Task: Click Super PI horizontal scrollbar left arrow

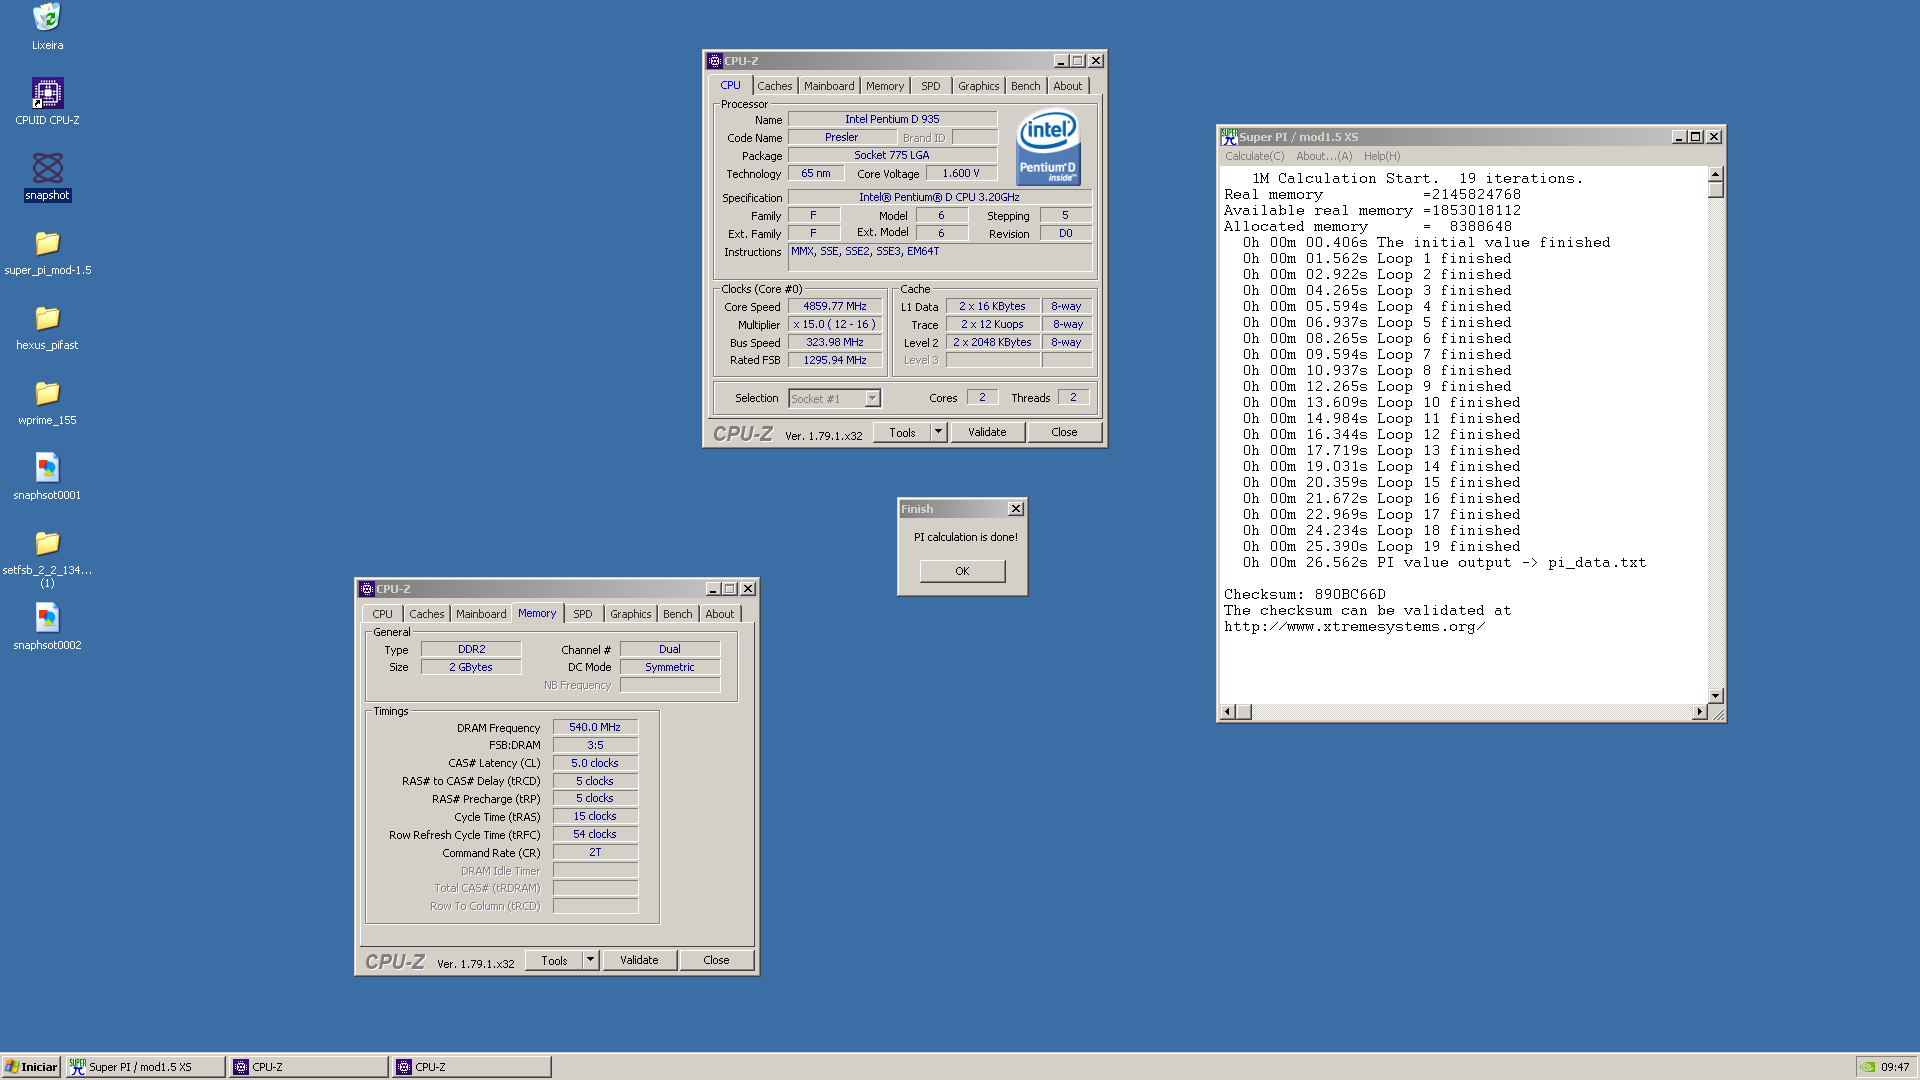Action: (1228, 712)
